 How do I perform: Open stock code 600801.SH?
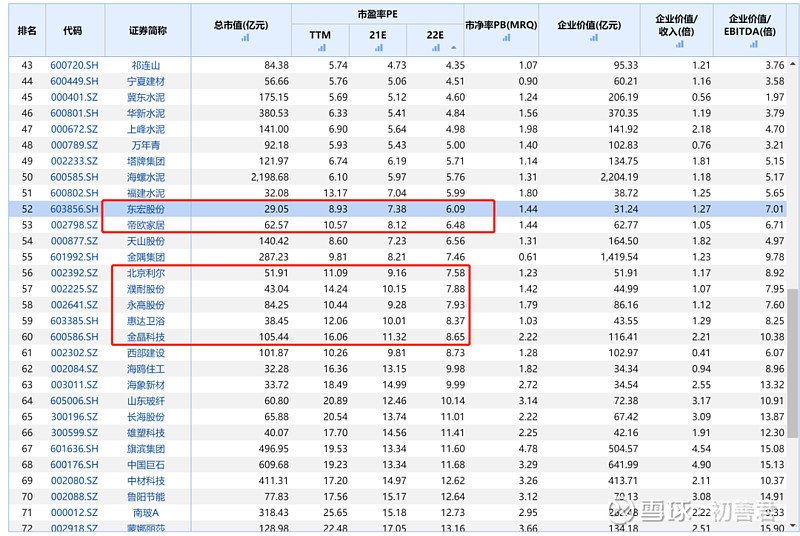point(74,113)
